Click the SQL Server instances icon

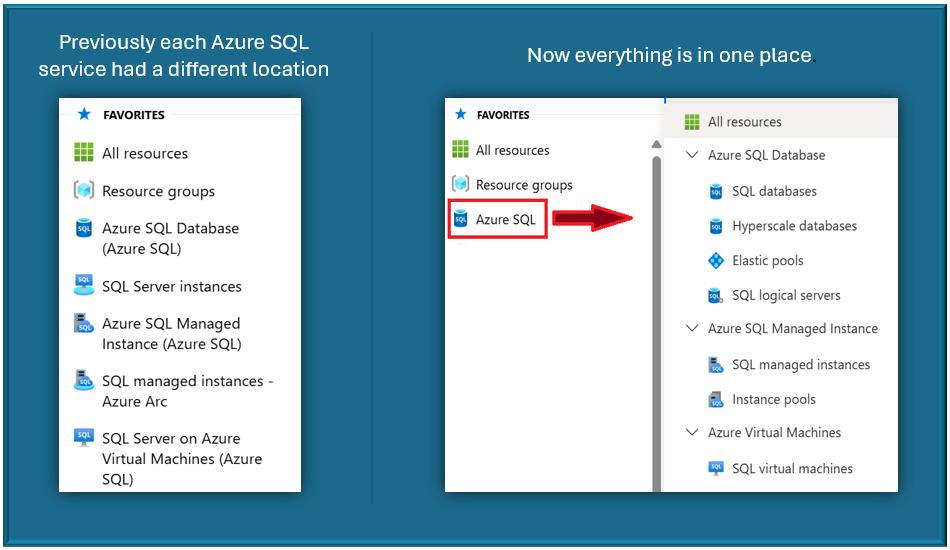click(x=84, y=286)
